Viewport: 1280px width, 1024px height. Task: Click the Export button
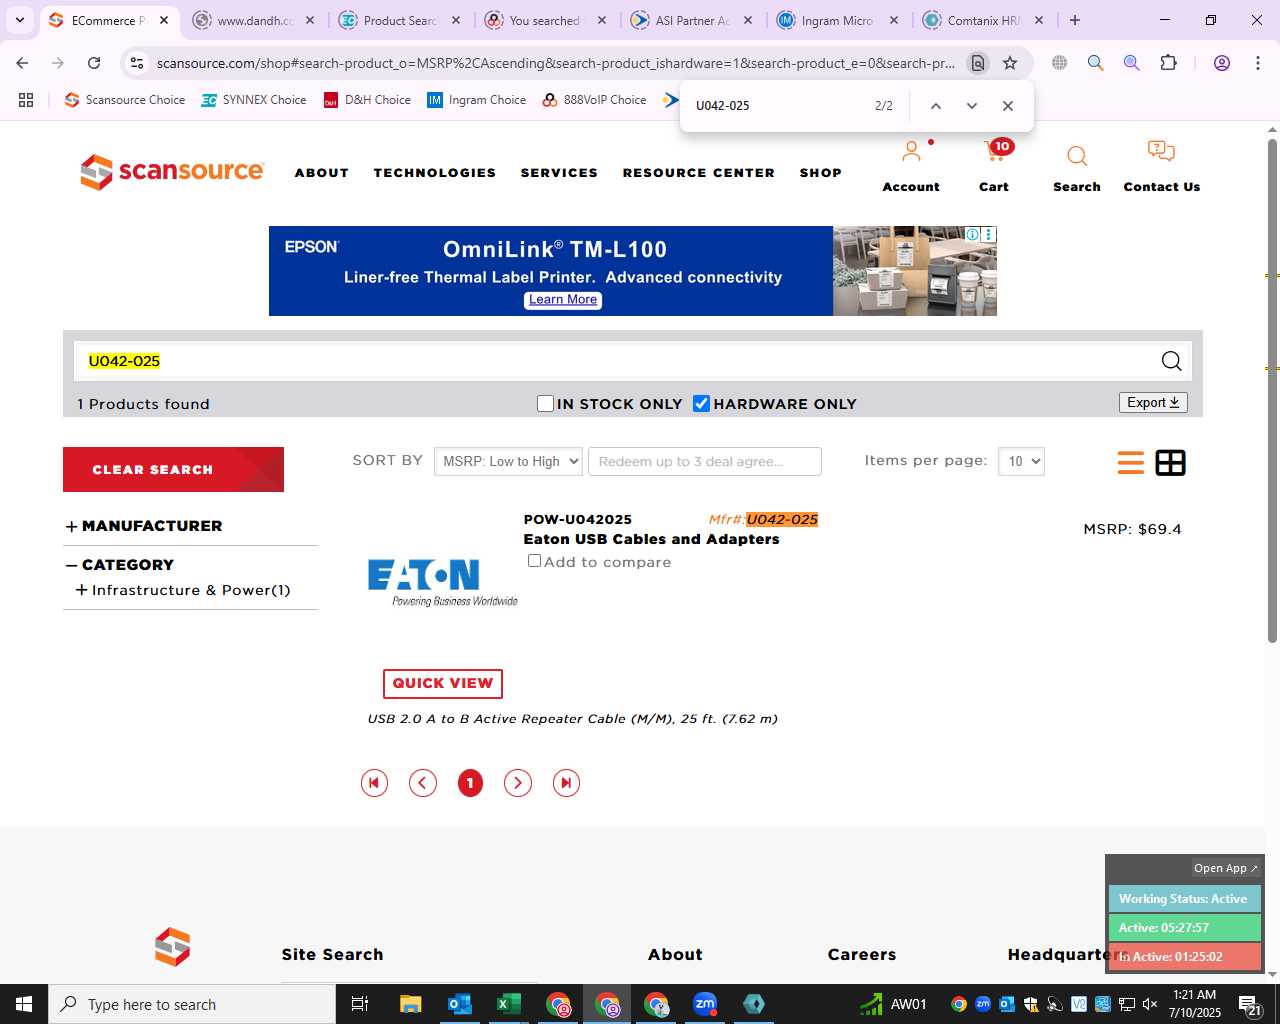1153,402
